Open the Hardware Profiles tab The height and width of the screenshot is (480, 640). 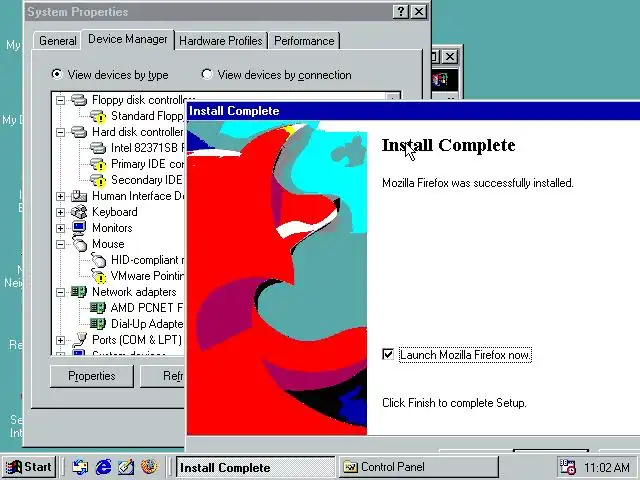(x=221, y=41)
